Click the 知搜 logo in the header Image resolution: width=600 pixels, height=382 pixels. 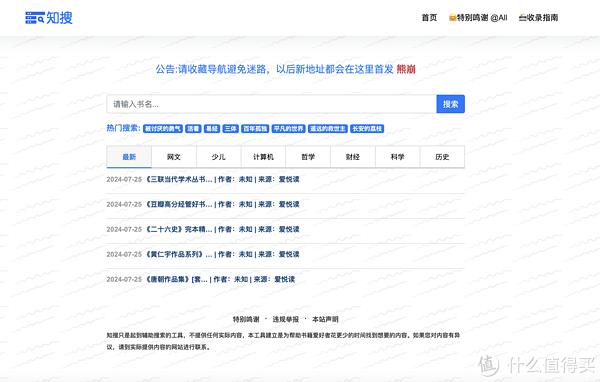tap(49, 18)
